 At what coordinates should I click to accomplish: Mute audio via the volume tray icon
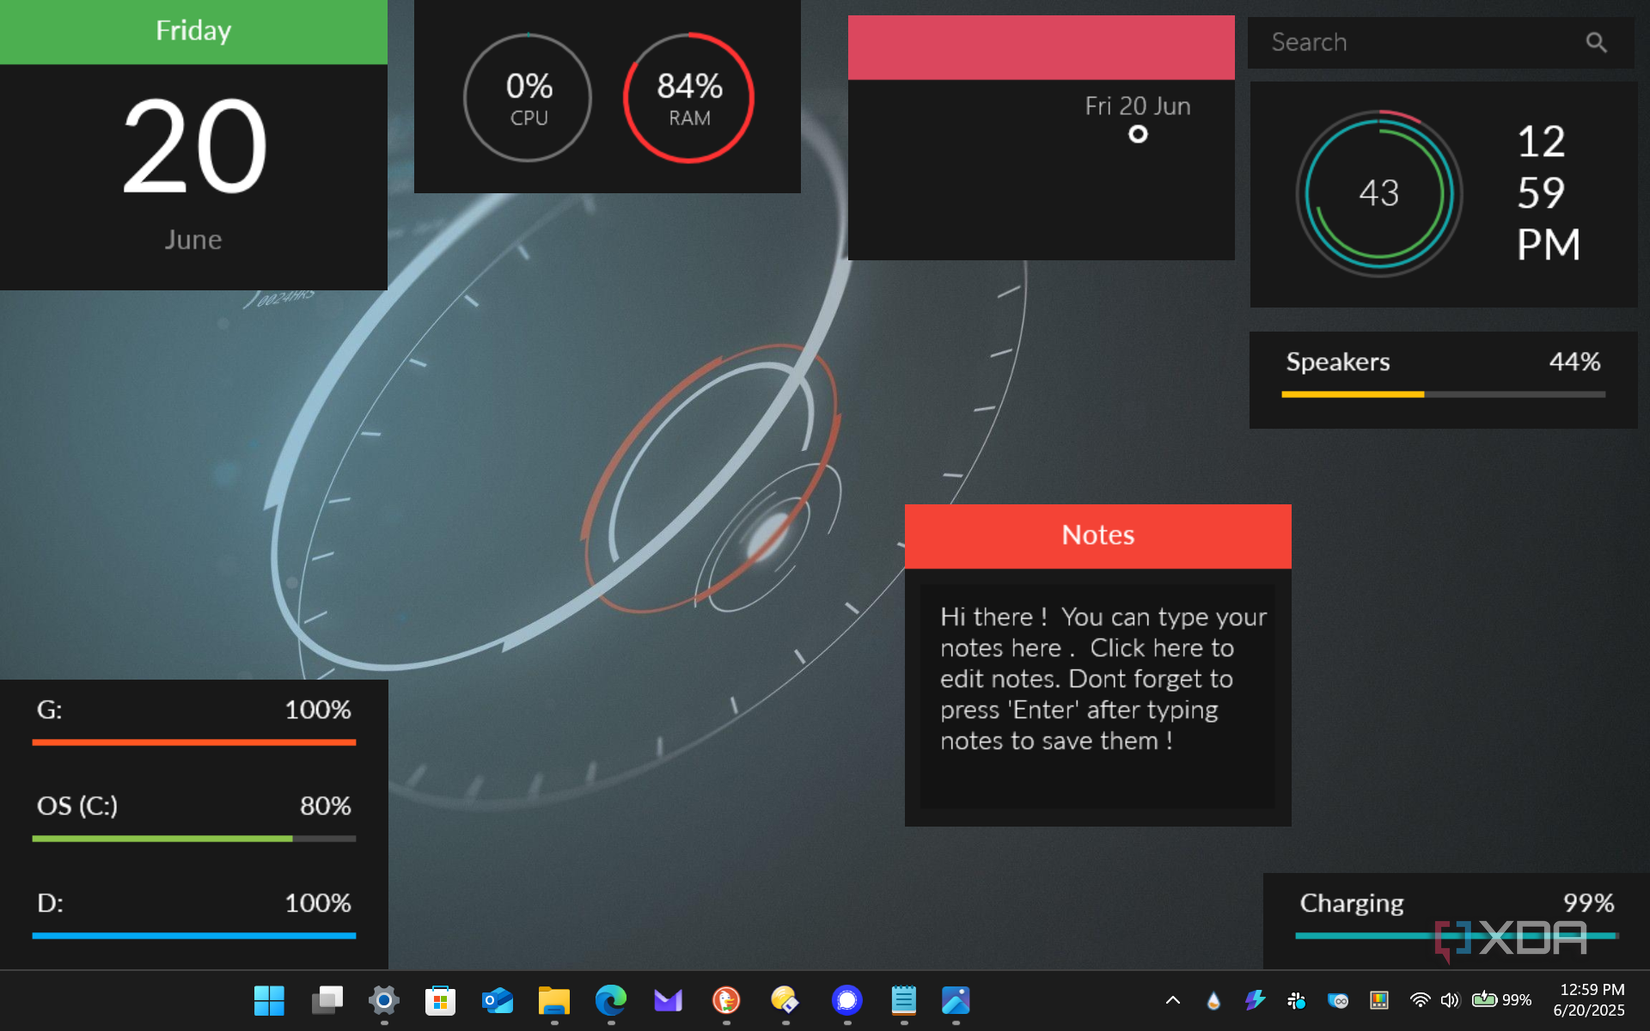coord(1450,1000)
